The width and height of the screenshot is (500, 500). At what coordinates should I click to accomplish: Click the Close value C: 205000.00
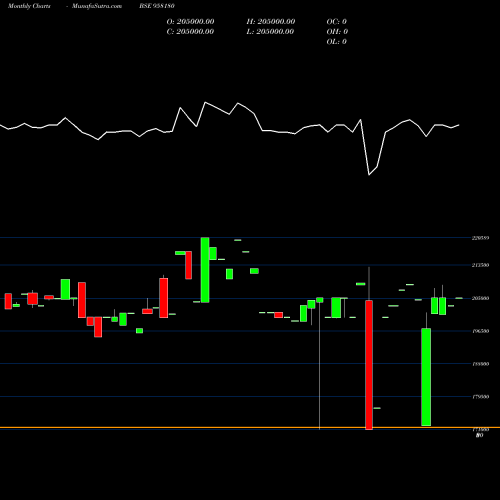coord(190,31)
